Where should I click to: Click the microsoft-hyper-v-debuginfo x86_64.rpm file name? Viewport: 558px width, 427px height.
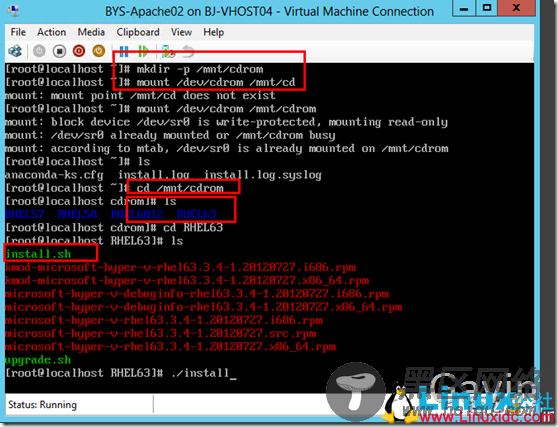point(204,307)
